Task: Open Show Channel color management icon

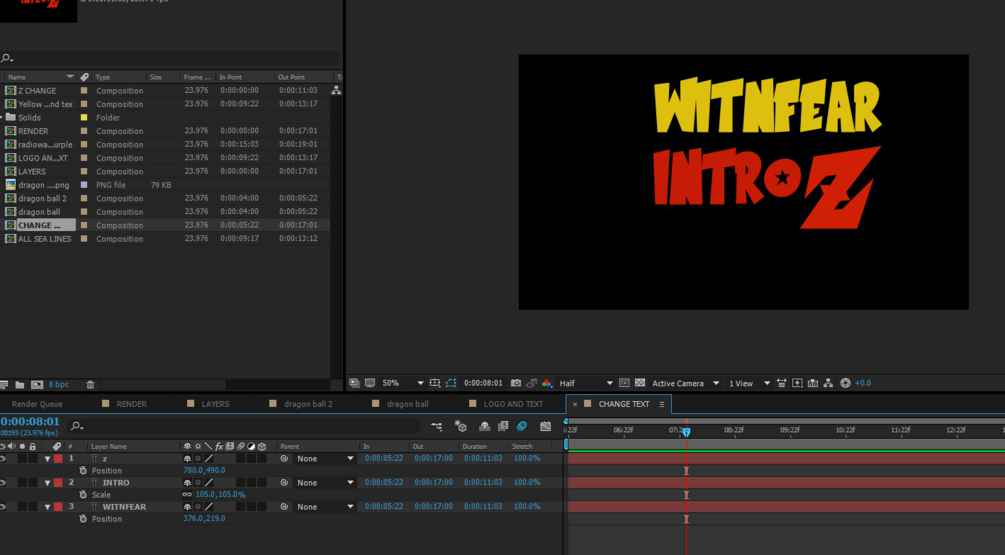Action: (547, 383)
